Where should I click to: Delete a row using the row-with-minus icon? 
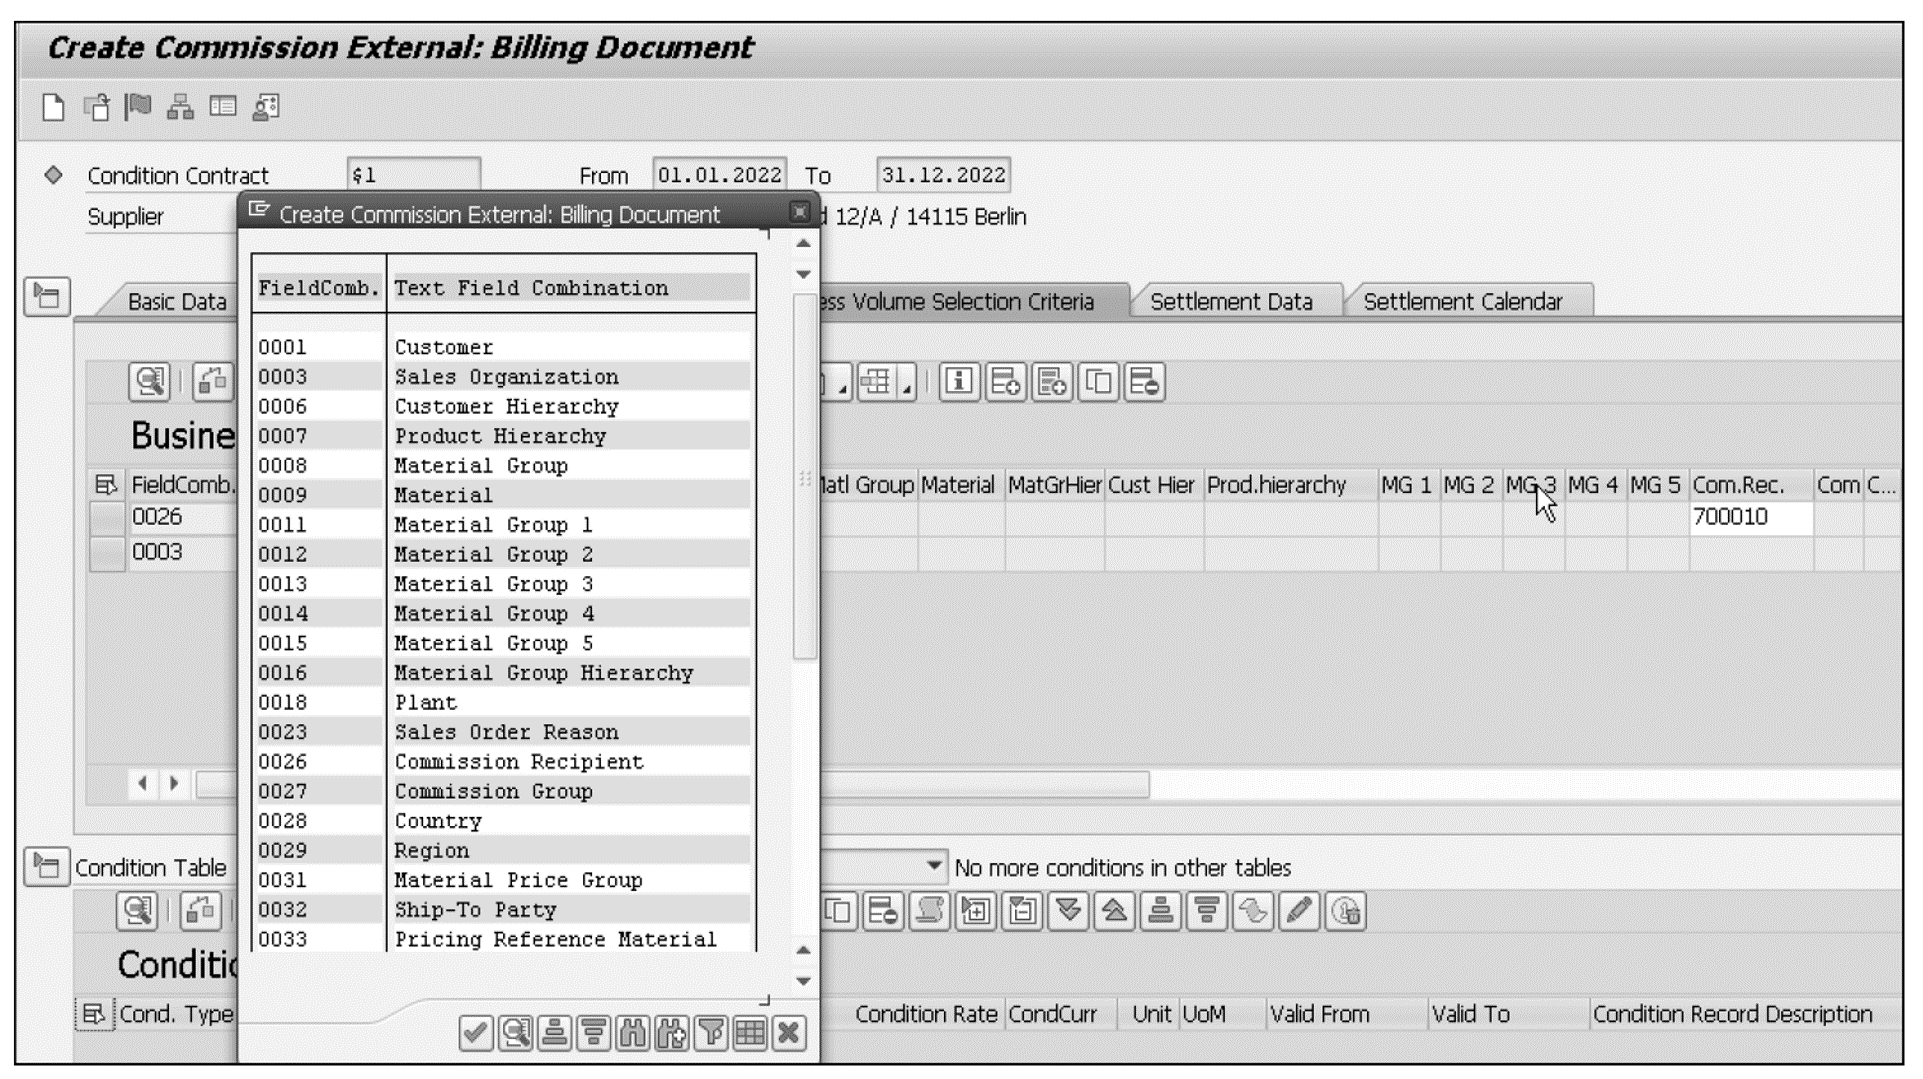1144,383
